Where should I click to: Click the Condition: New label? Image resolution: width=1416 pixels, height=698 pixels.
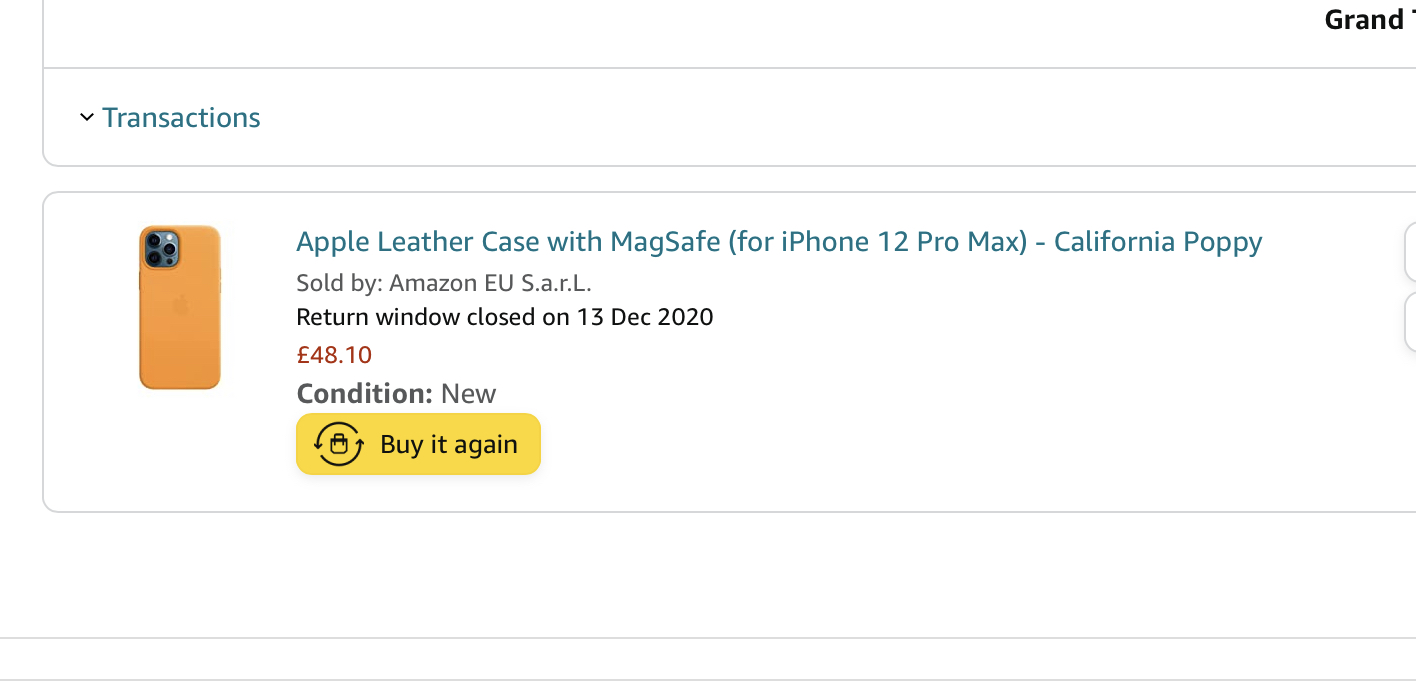(x=396, y=393)
